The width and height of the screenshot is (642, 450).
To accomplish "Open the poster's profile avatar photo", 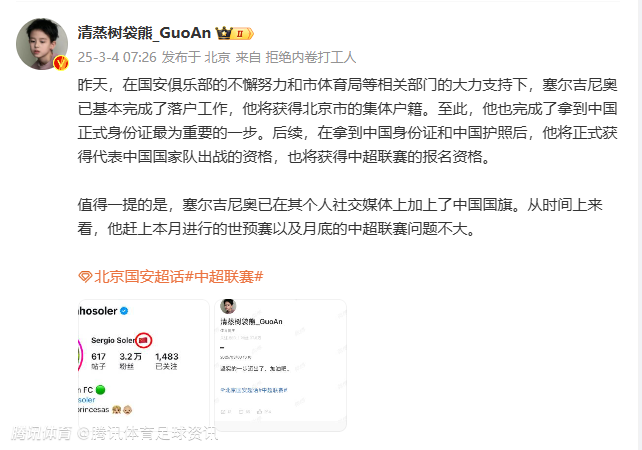I will pyautogui.click(x=42, y=43).
